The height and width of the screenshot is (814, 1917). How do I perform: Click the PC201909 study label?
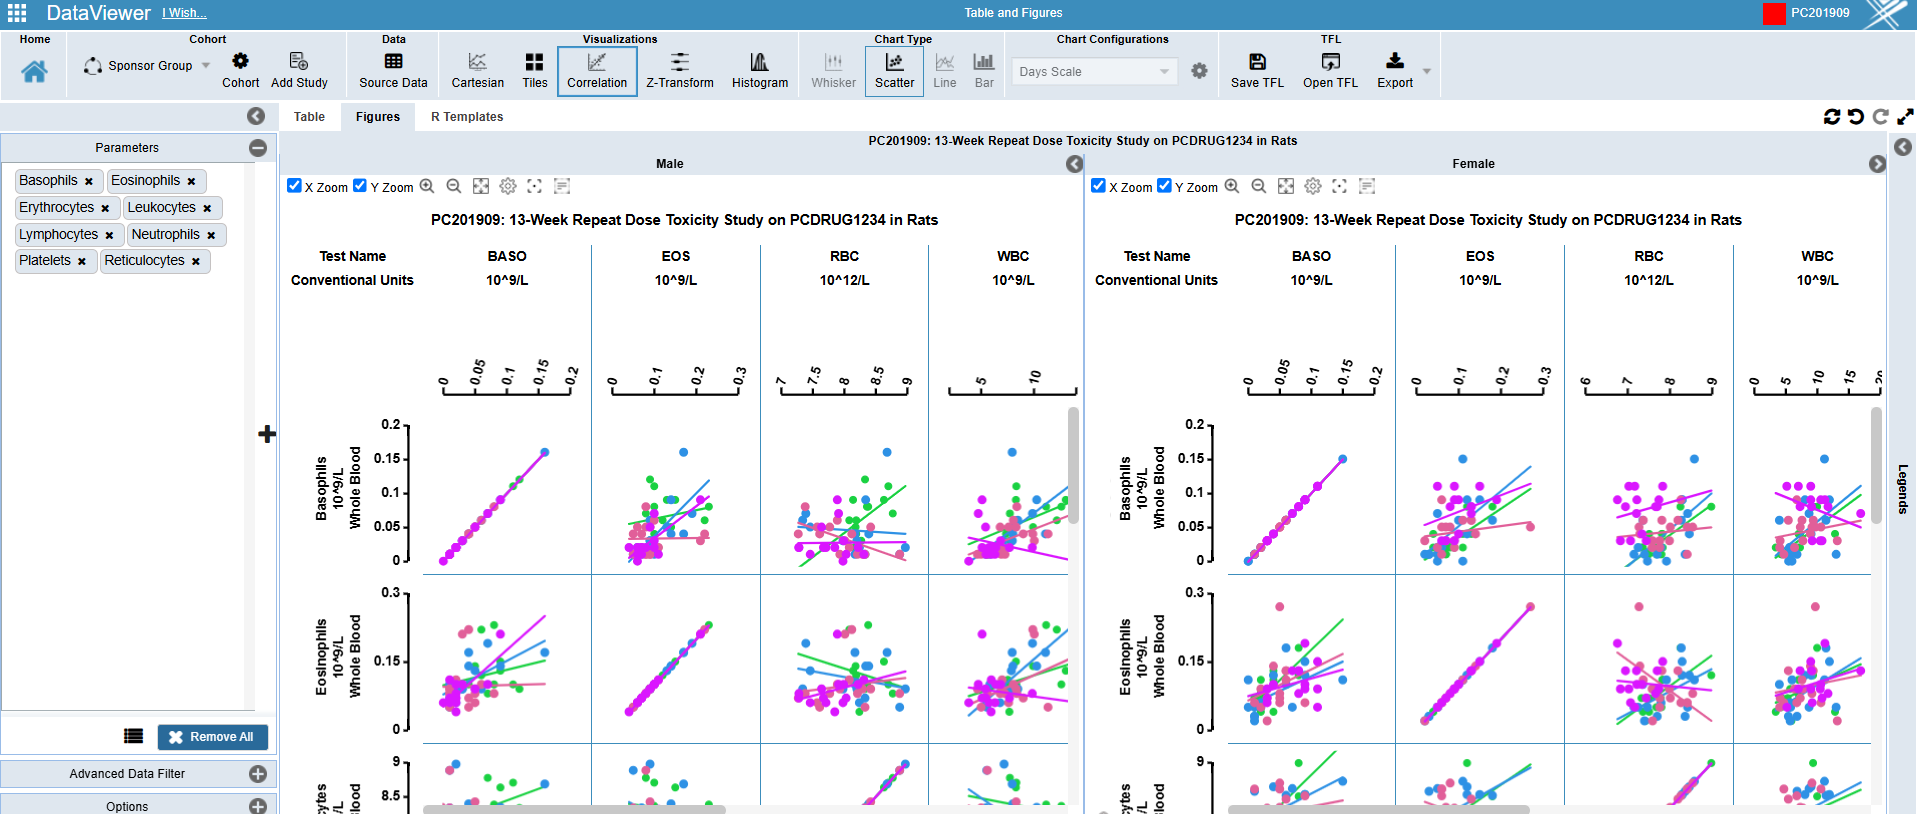pos(1820,13)
